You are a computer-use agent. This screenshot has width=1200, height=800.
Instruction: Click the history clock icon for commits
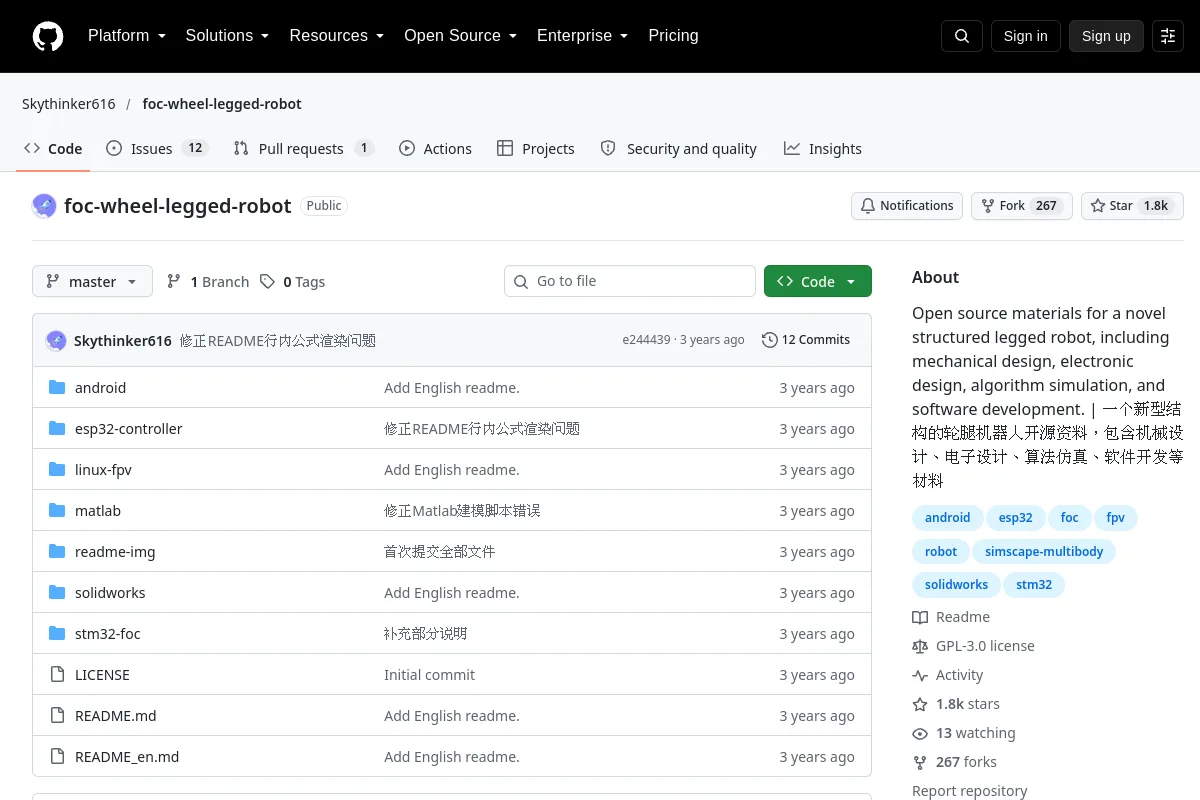pyautogui.click(x=769, y=340)
